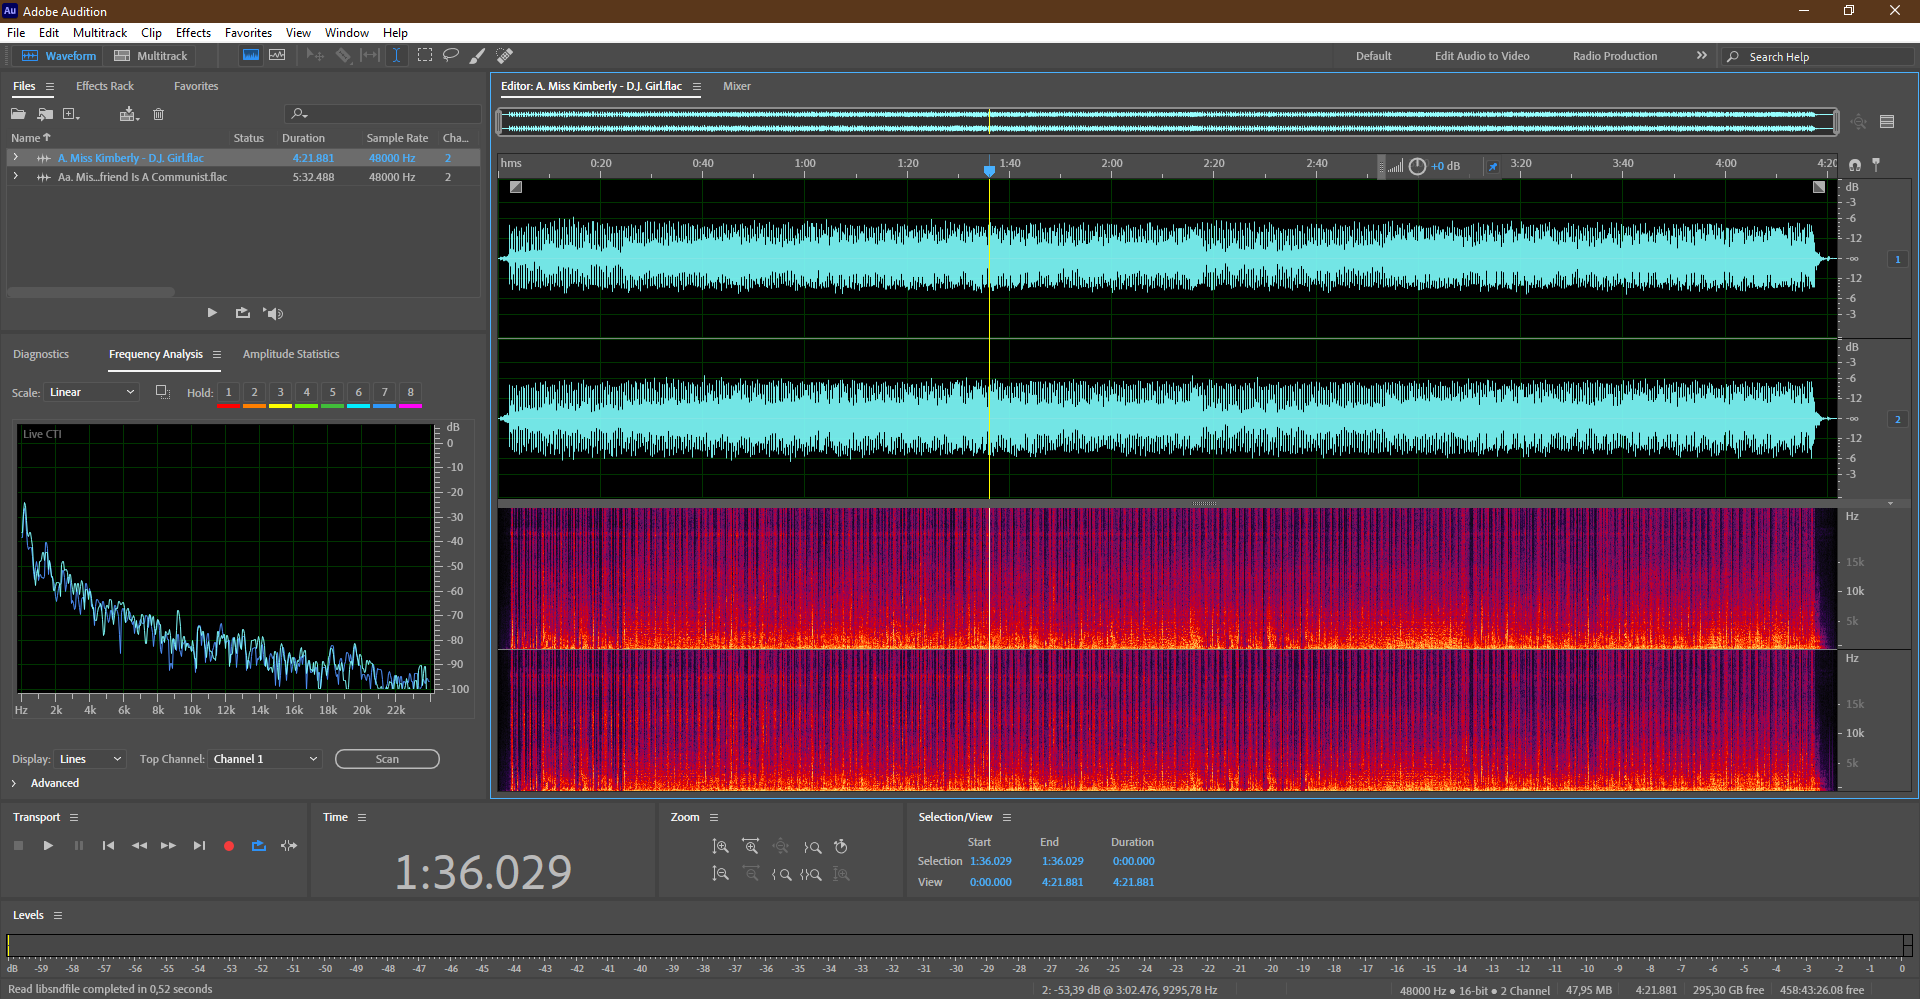
Task: Toggle channel 1 enable button
Action: (1897, 259)
